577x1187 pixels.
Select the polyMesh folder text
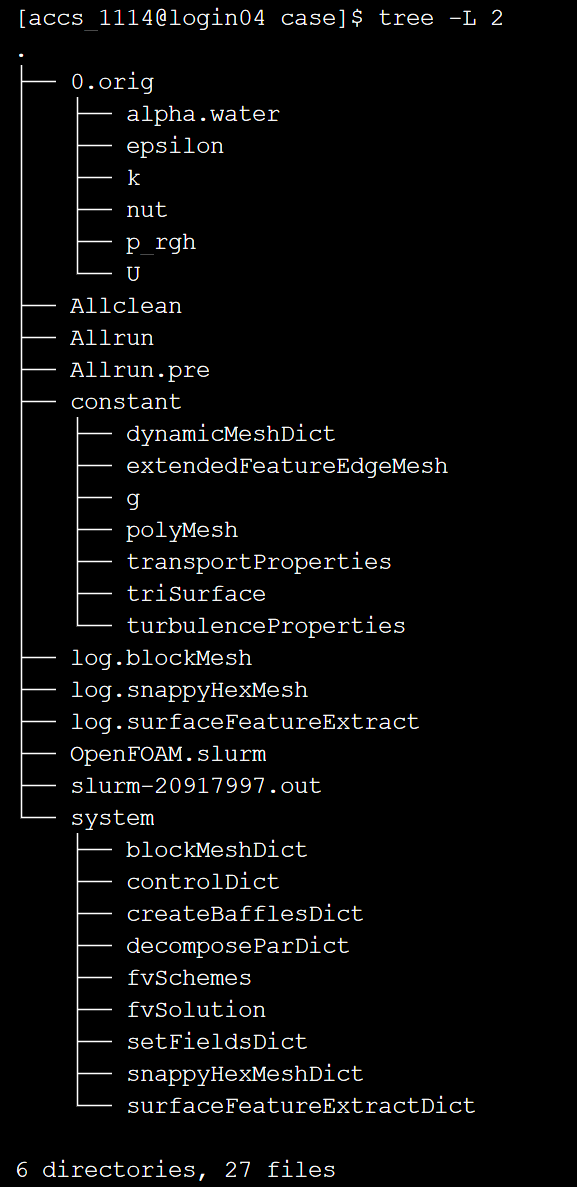182,531
